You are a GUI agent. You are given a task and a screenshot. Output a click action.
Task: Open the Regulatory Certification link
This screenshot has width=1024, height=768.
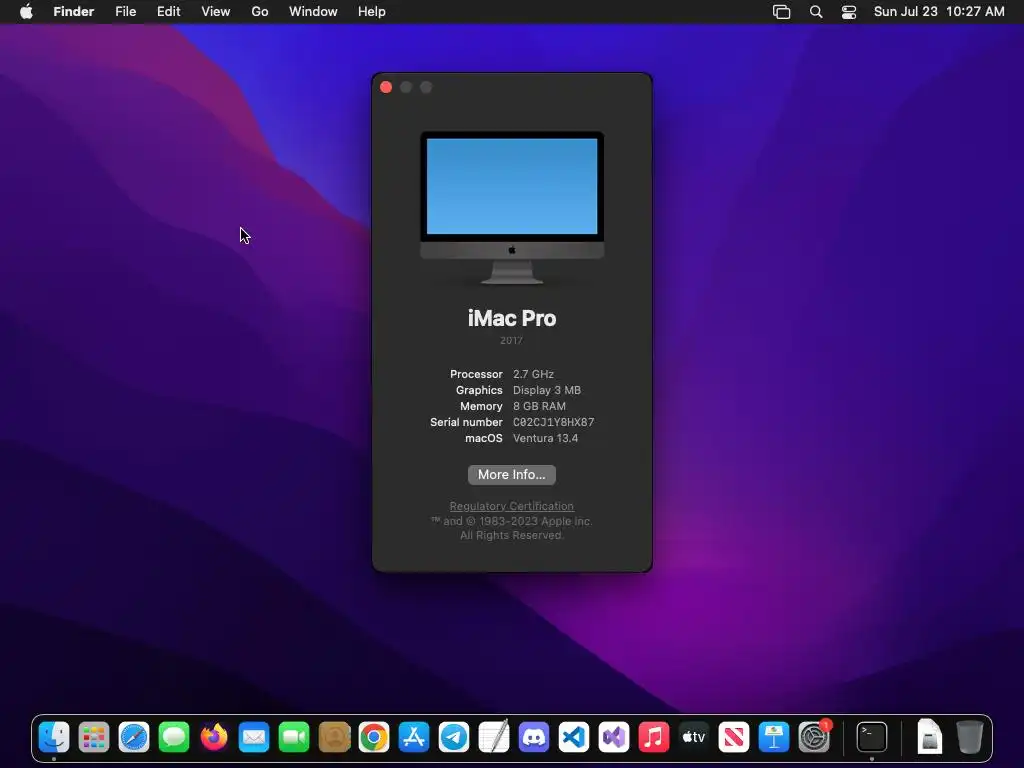tap(512, 506)
